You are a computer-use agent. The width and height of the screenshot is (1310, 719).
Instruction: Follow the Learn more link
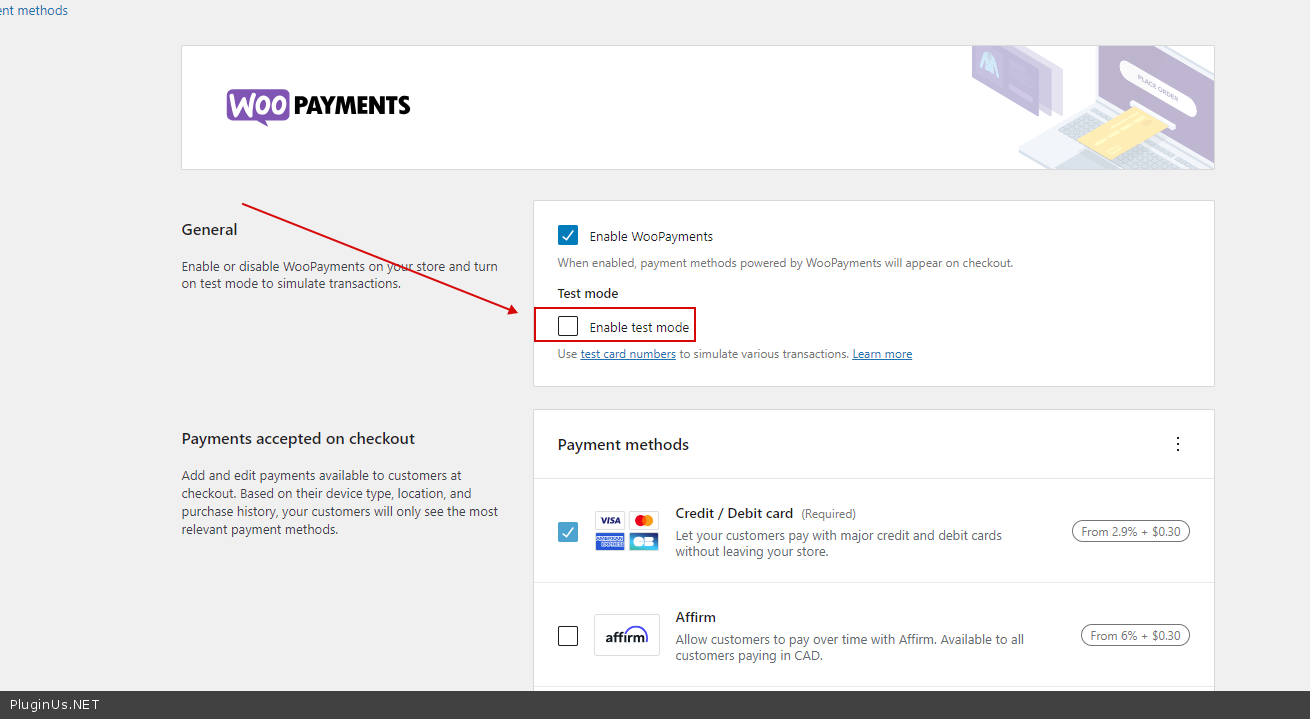pyautogui.click(x=882, y=354)
